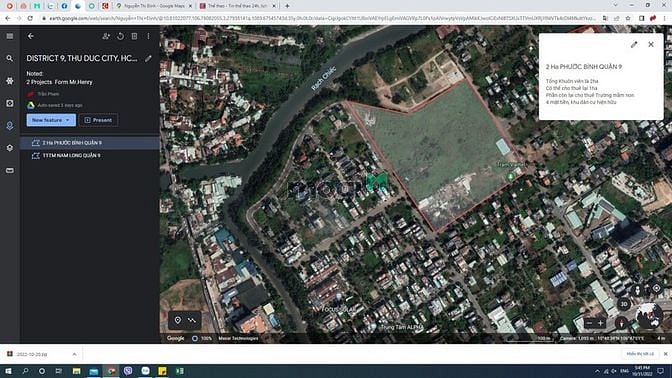Viewport: 672px width, 378px height.
Task: Switch to the Facebook pinned tab
Action: [x=64, y=6]
